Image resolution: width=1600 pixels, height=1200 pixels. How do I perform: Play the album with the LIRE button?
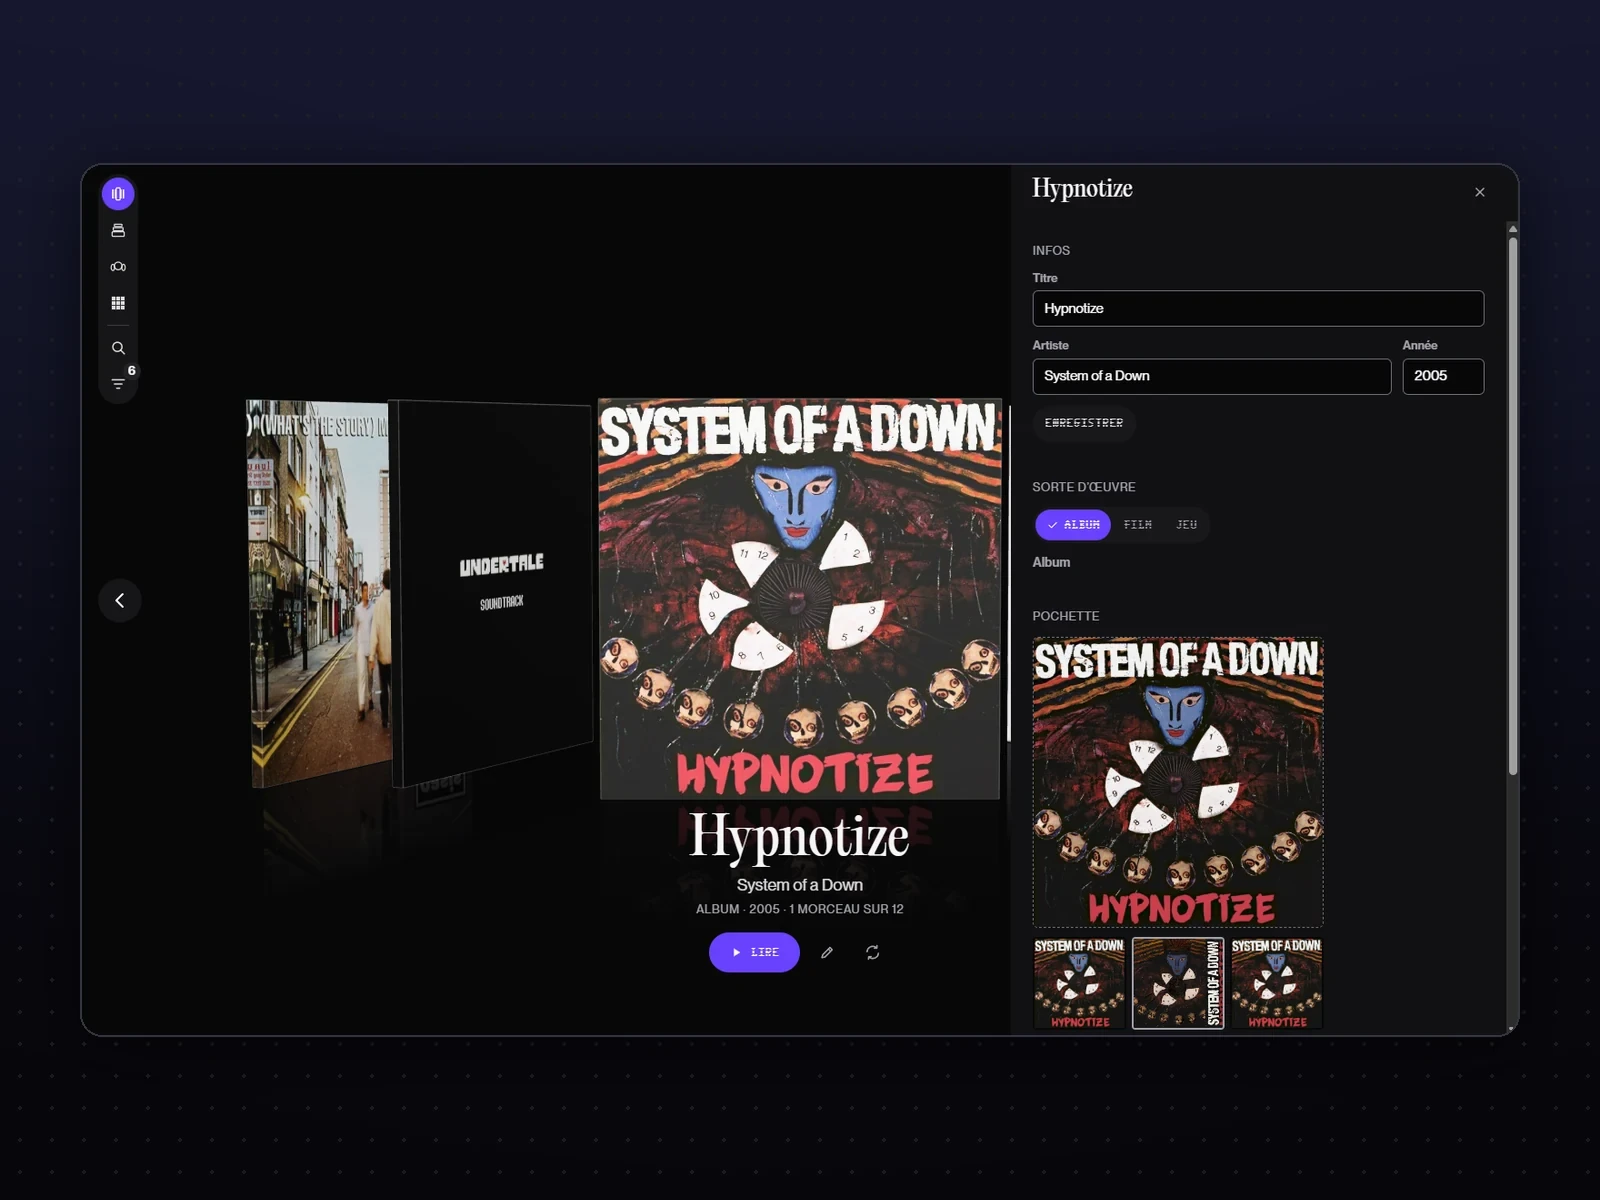pyautogui.click(x=754, y=953)
